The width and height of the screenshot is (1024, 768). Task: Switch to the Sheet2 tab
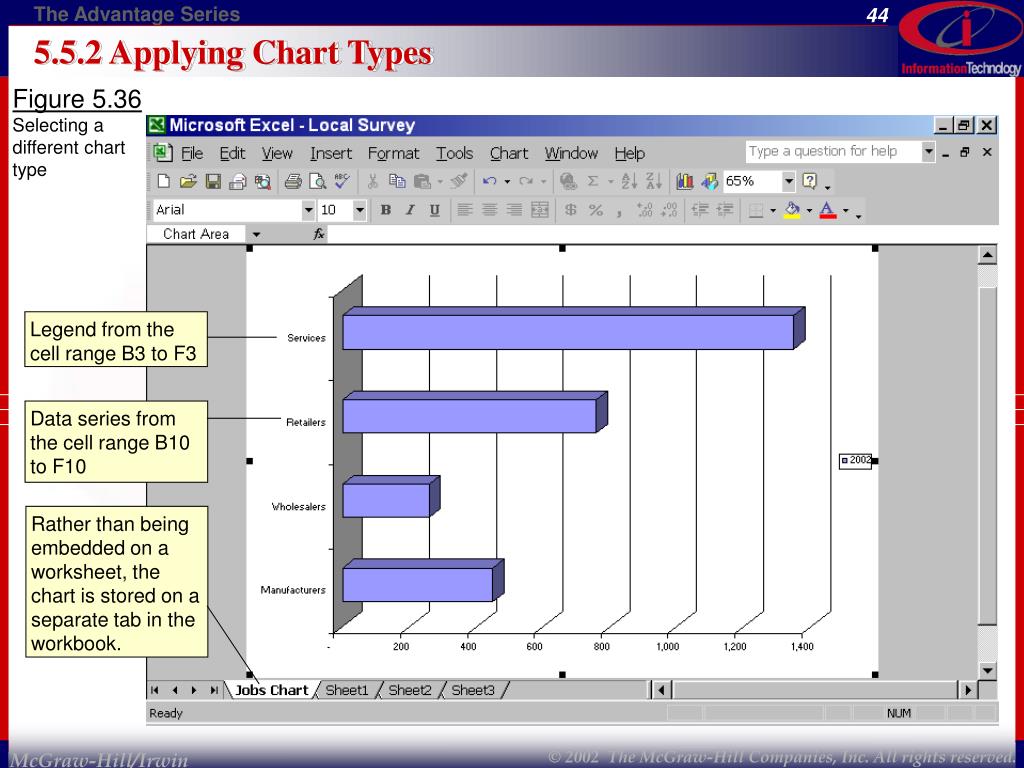point(410,690)
